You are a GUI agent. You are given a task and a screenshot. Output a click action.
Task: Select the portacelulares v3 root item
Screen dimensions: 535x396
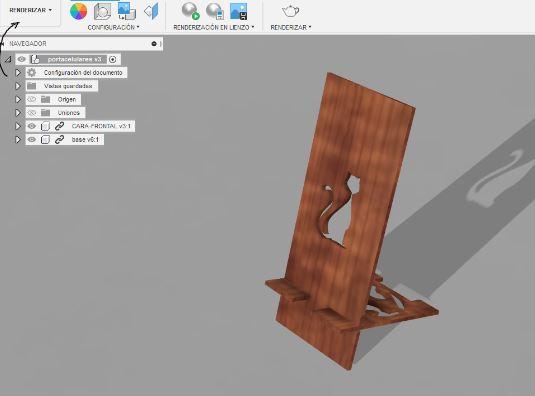[x=74, y=59]
